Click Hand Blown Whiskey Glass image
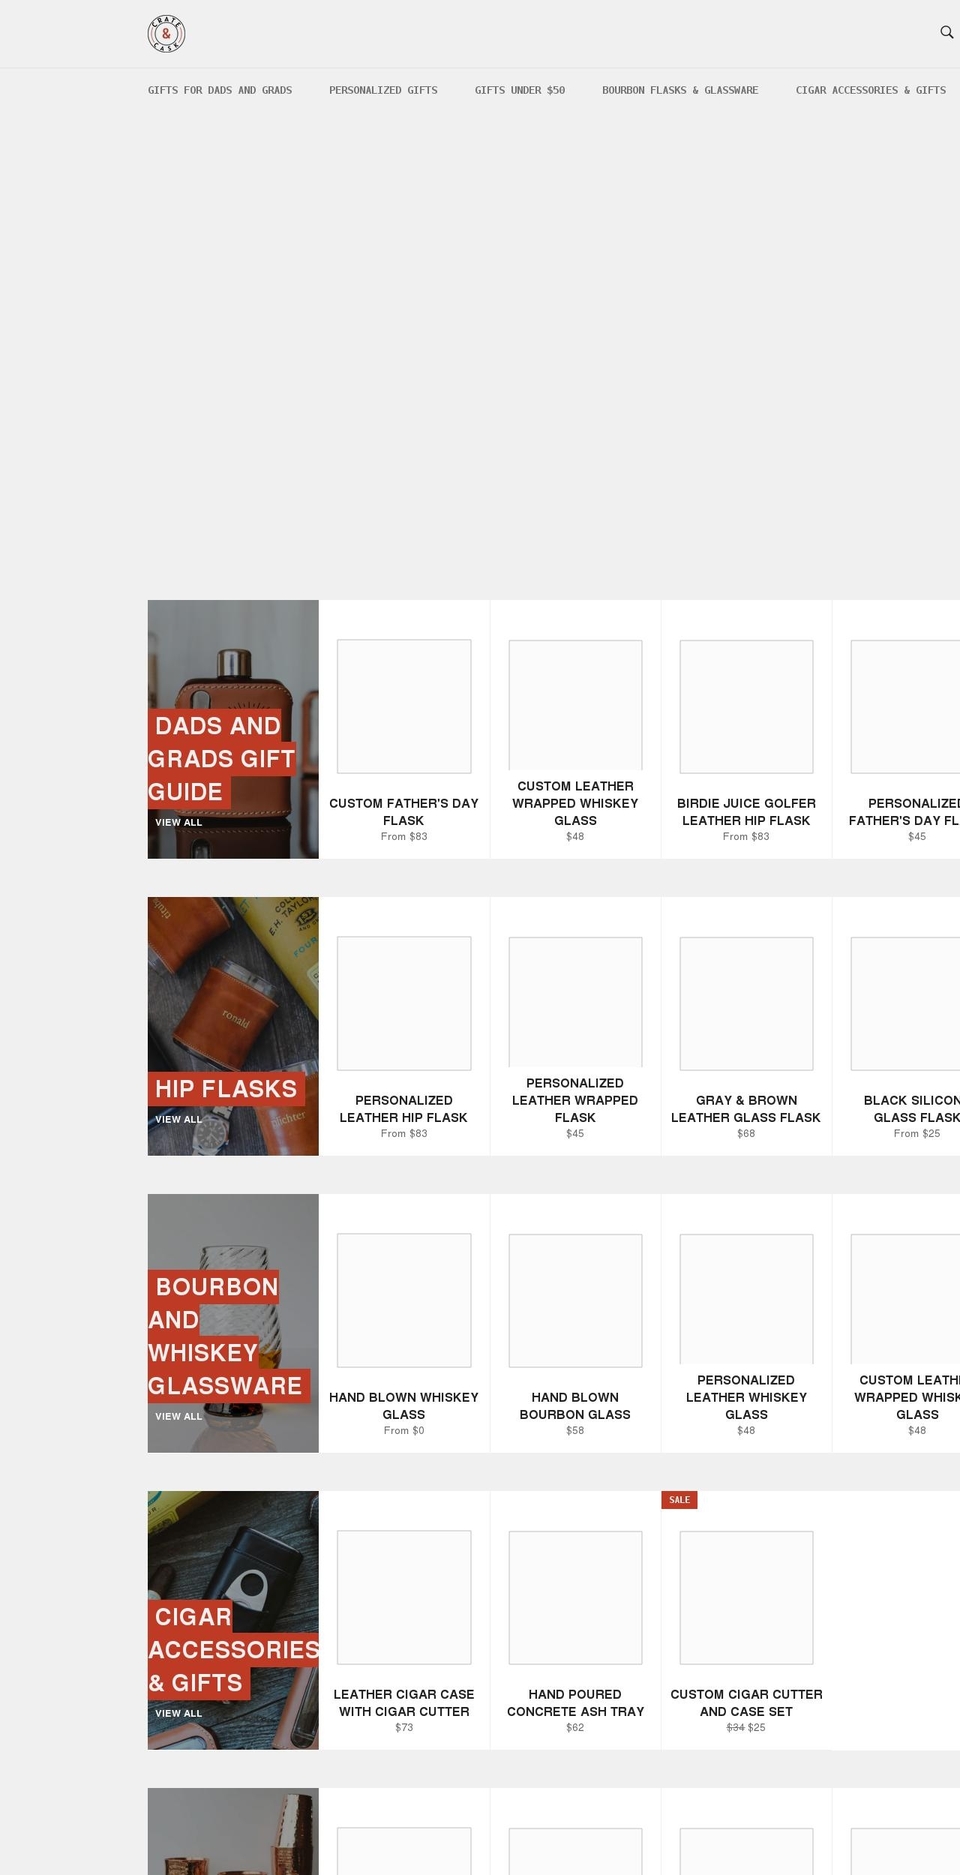 [x=404, y=1300]
